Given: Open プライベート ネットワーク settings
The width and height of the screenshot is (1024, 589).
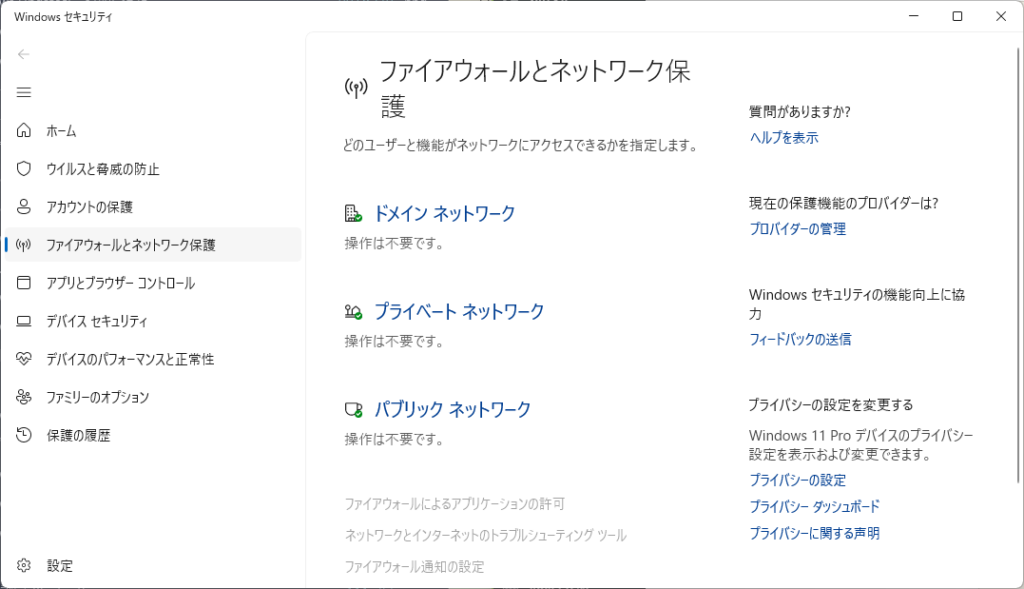Looking at the screenshot, I should click(x=458, y=311).
